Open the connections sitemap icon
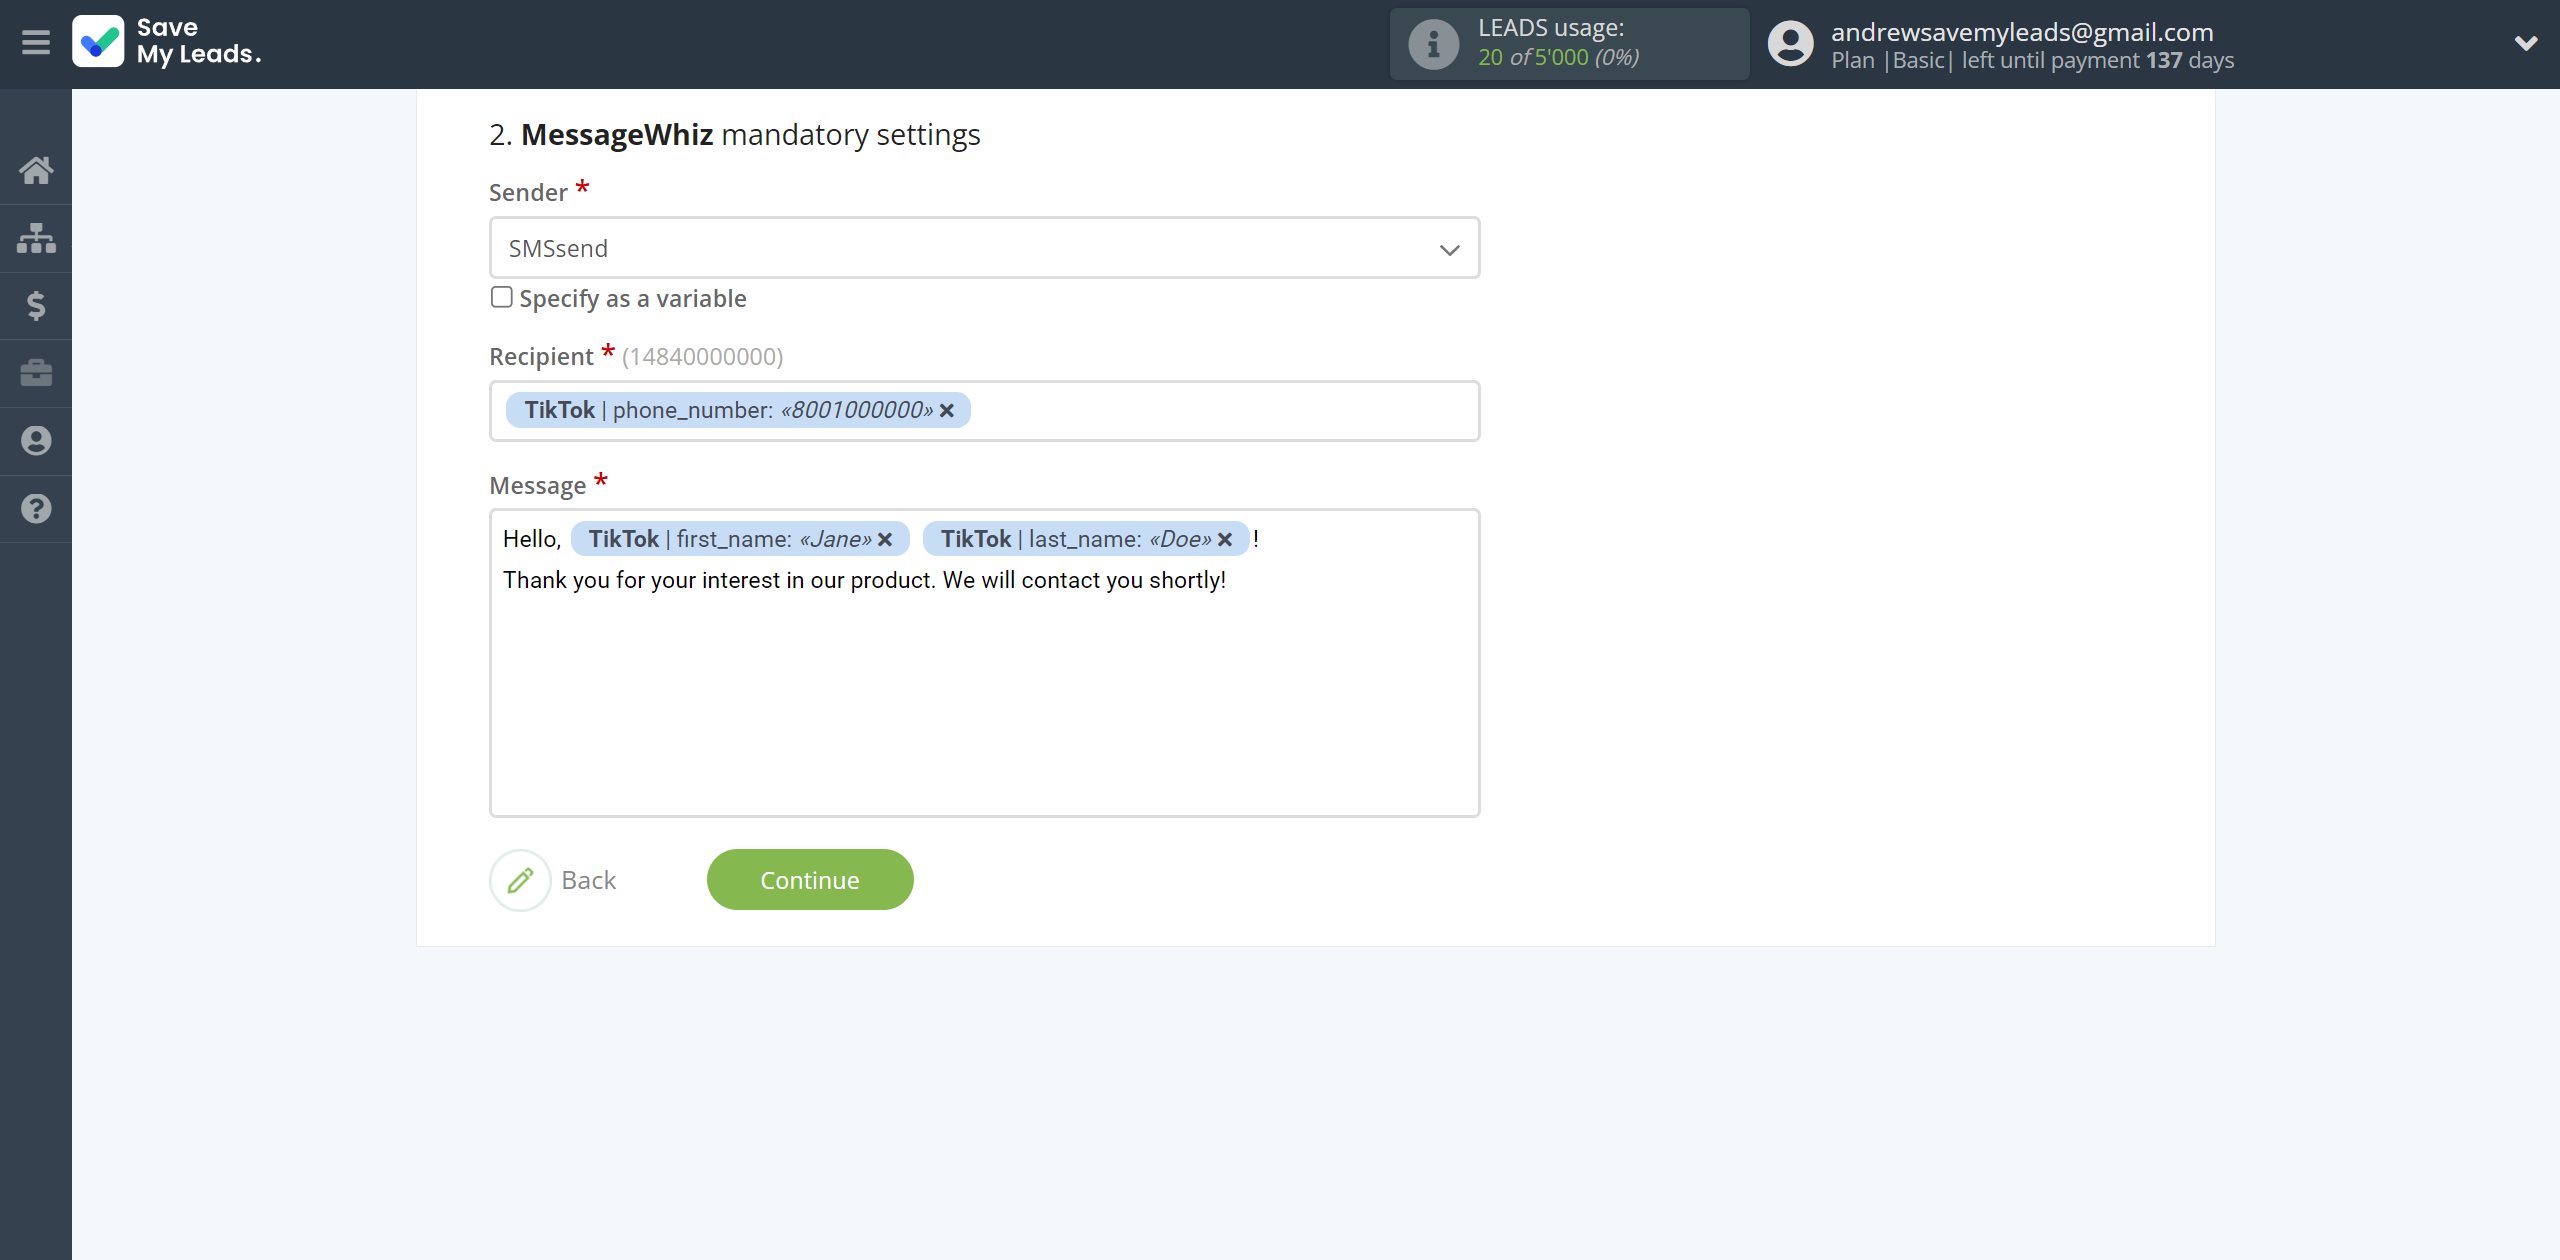 coord(36,238)
